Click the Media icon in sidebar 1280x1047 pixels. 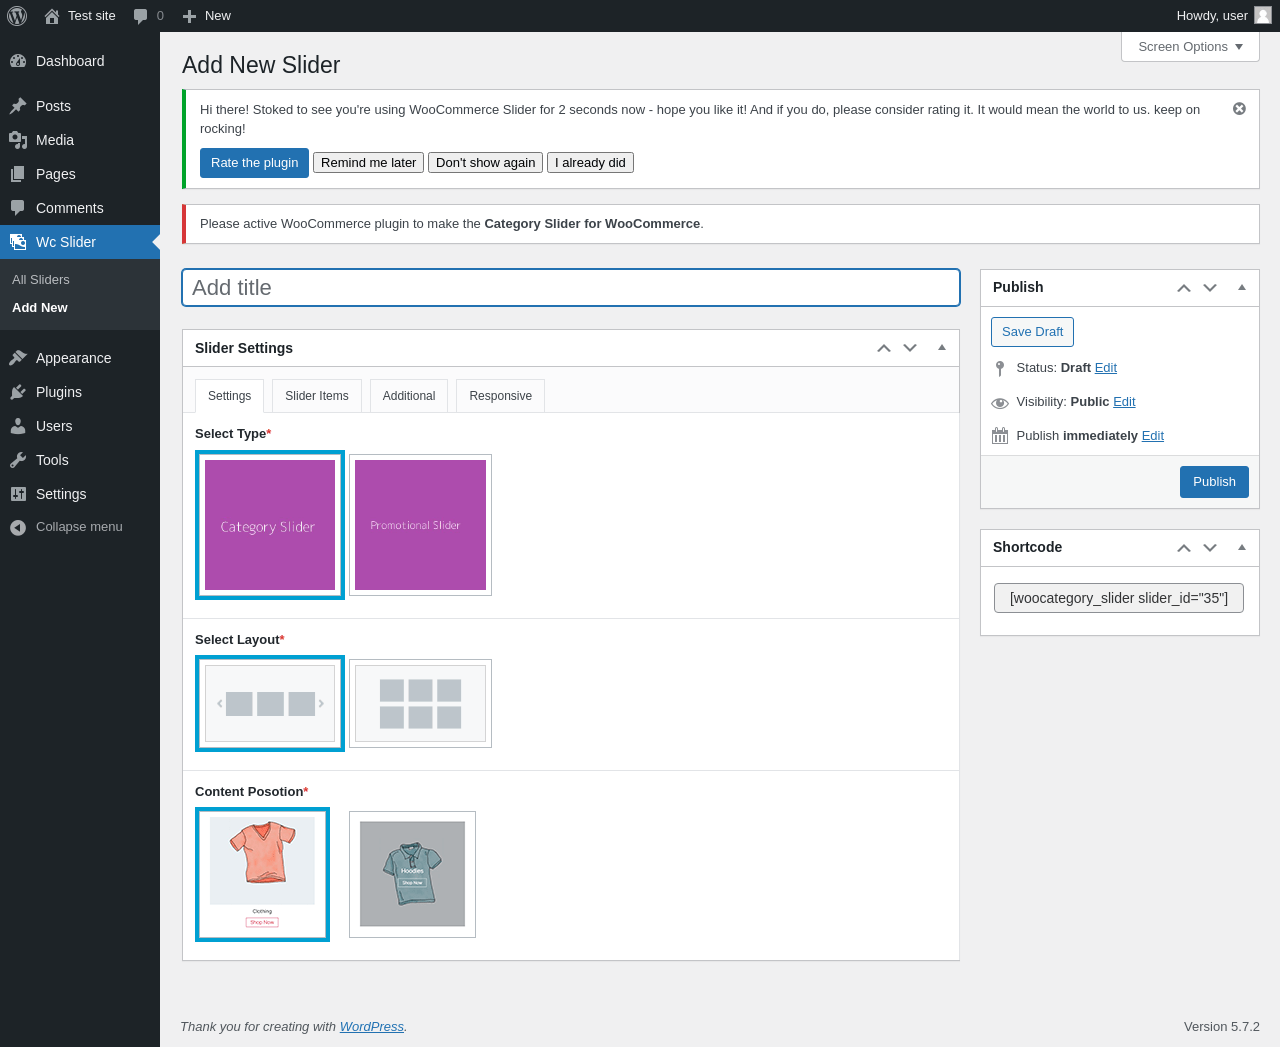click(x=18, y=140)
